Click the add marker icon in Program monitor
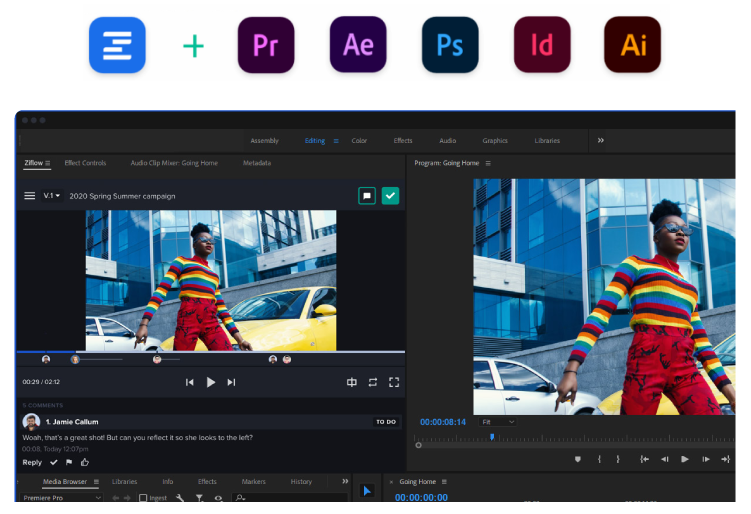 pyautogui.click(x=578, y=459)
